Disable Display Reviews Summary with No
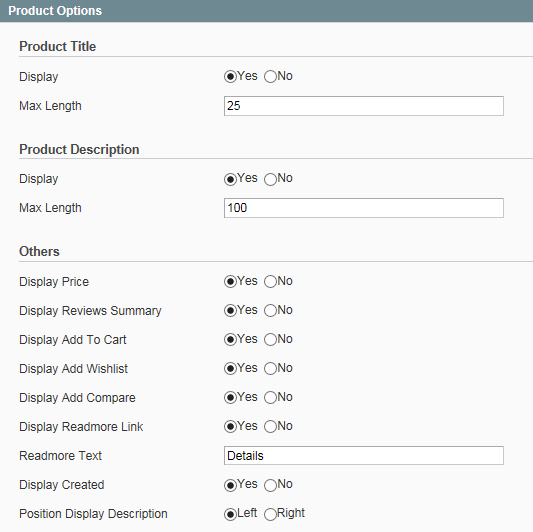Image resolution: width=533 pixels, height=532 pixels. (270, 310)
